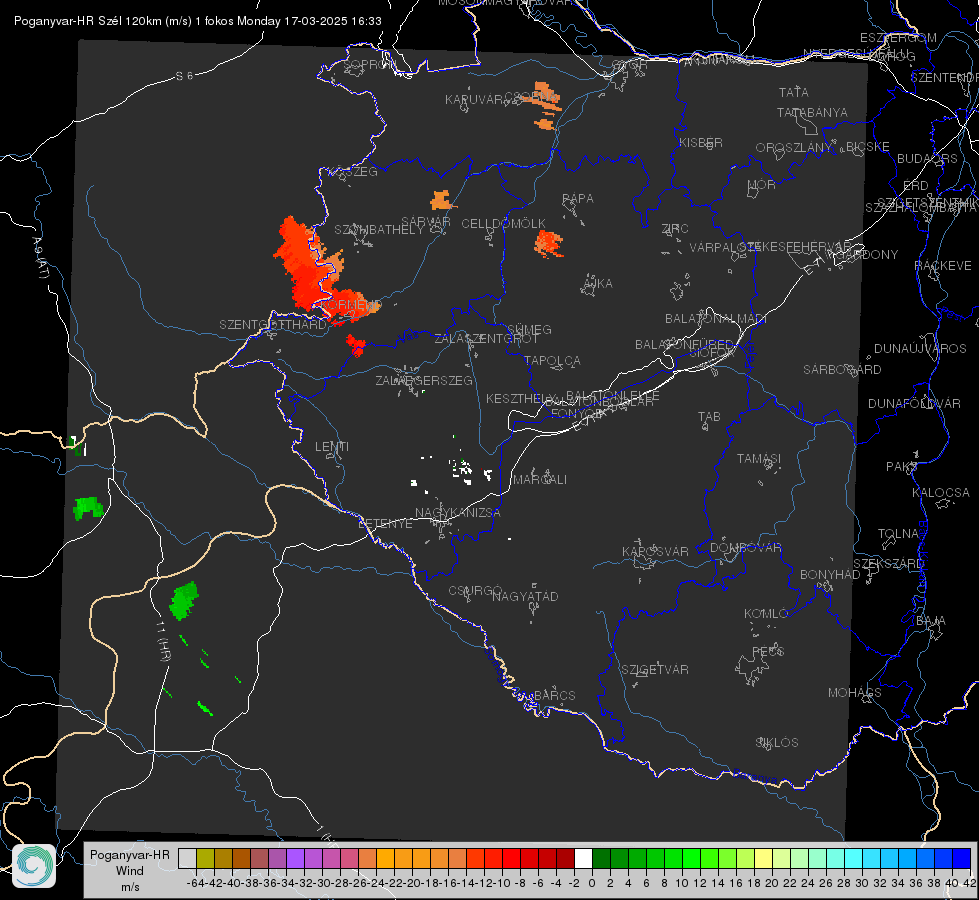Screen dimensions: 979x900
Task: Click the MARCALI city label
Action: click(x=539, y=480)
